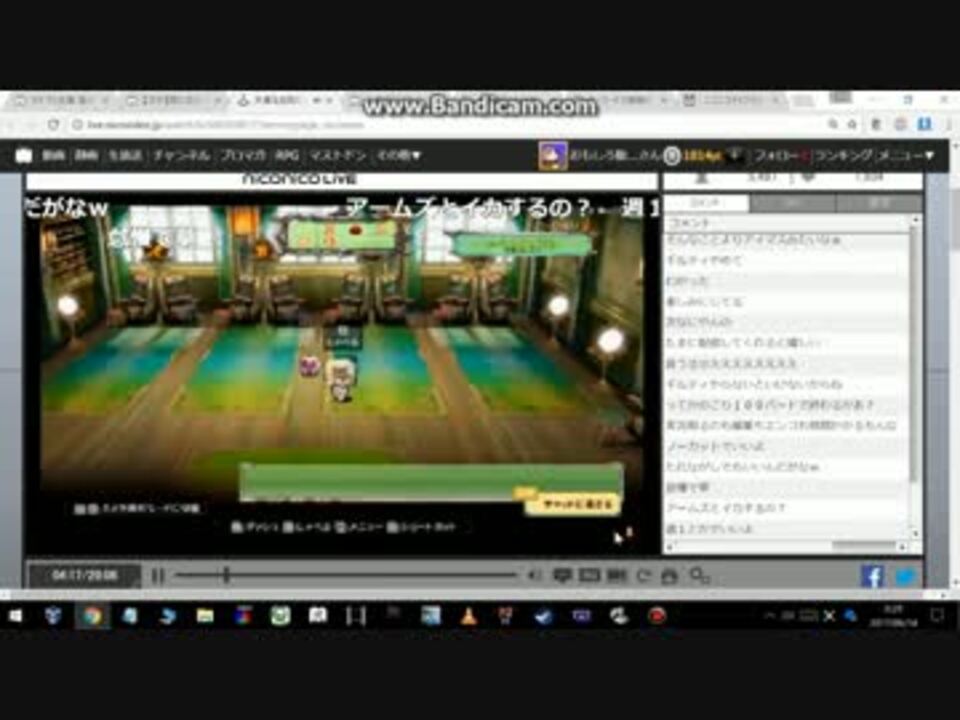Open VLC cone icon on taskbar
The width and height of the screenshot is (960, 720).
468,616
